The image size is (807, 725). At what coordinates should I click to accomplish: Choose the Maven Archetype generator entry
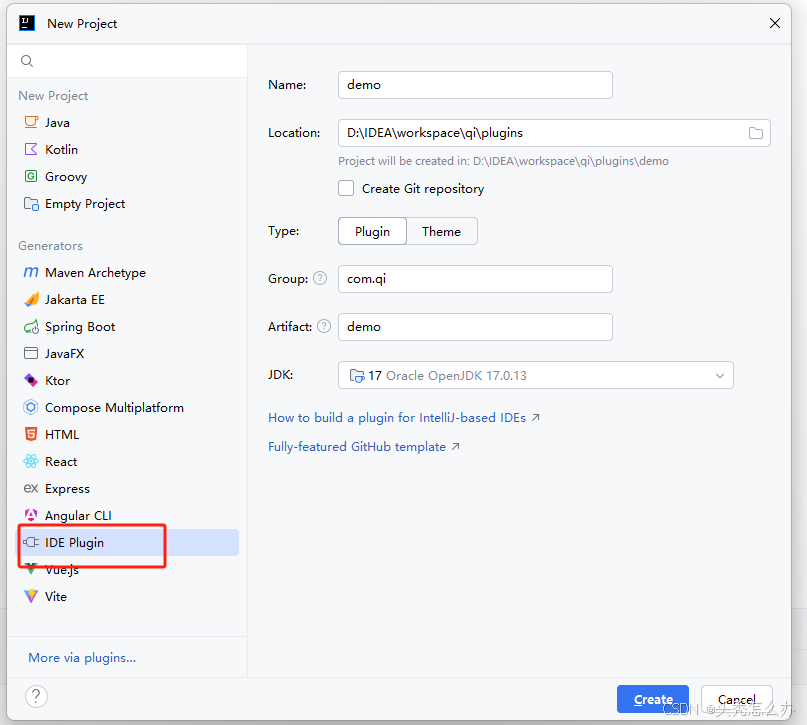pos(128,272)
